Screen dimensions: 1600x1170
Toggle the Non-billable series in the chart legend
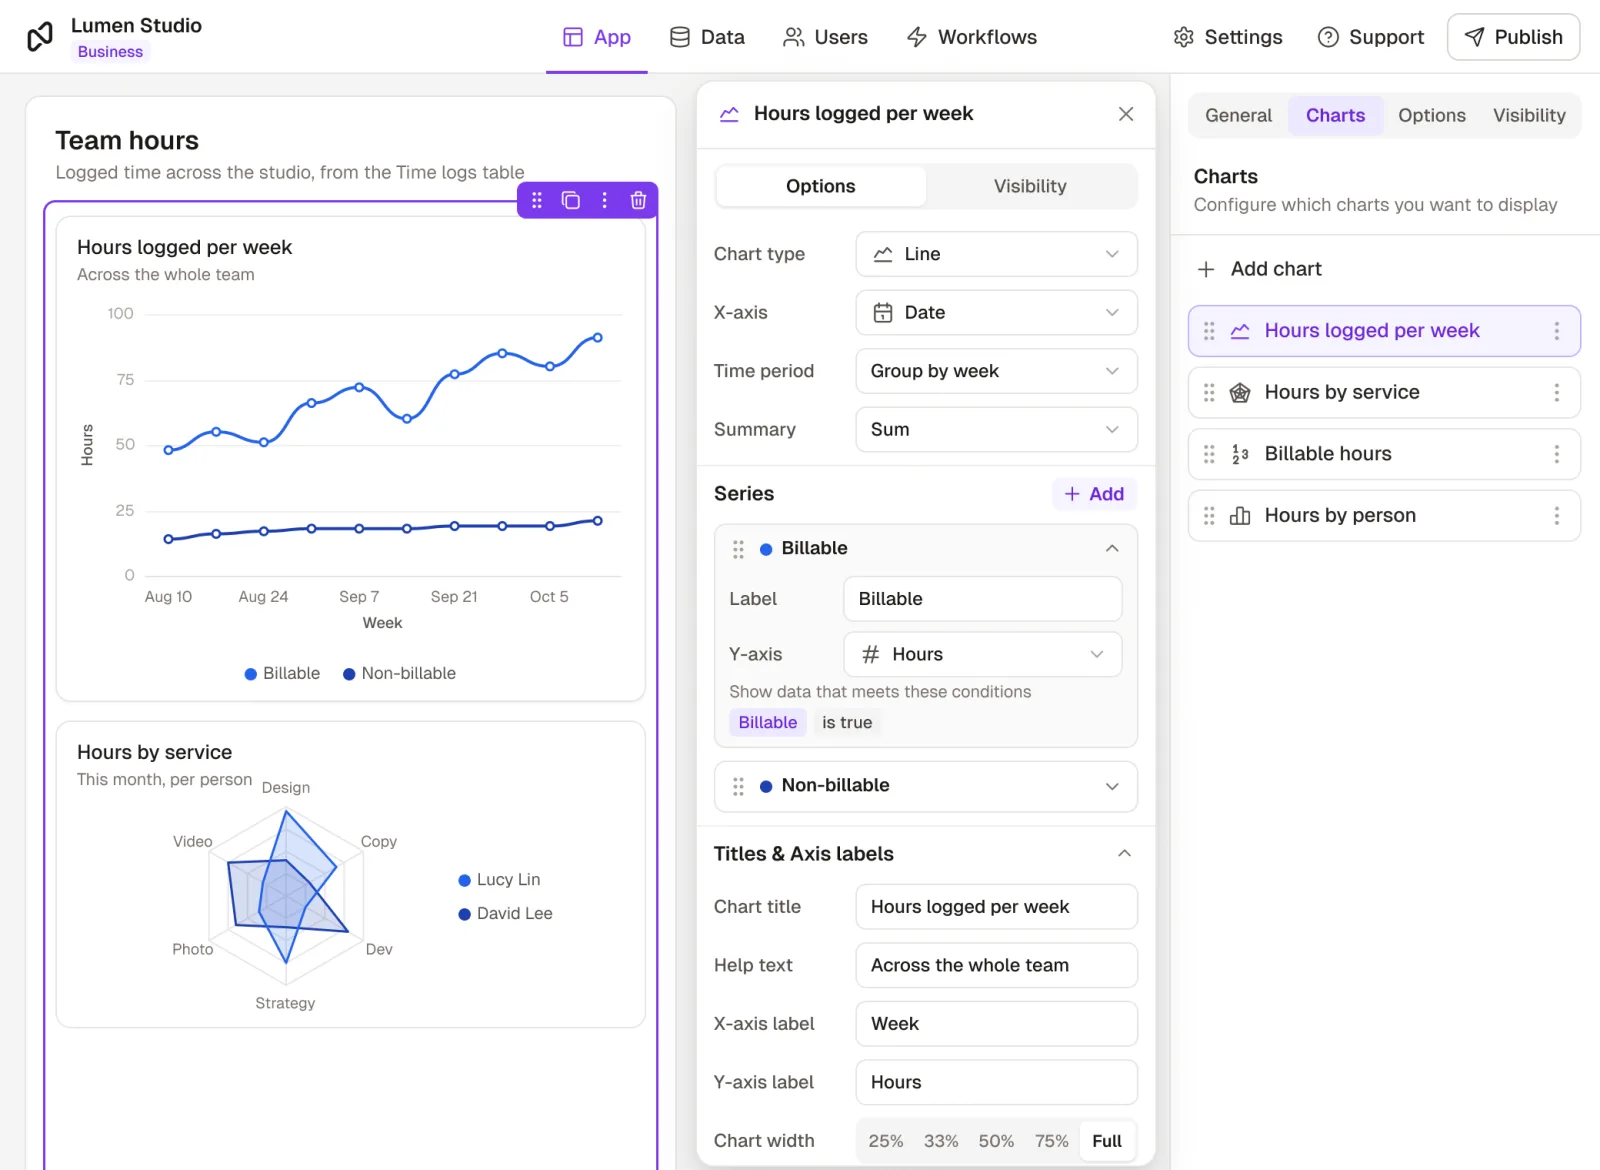coord(399,674)
